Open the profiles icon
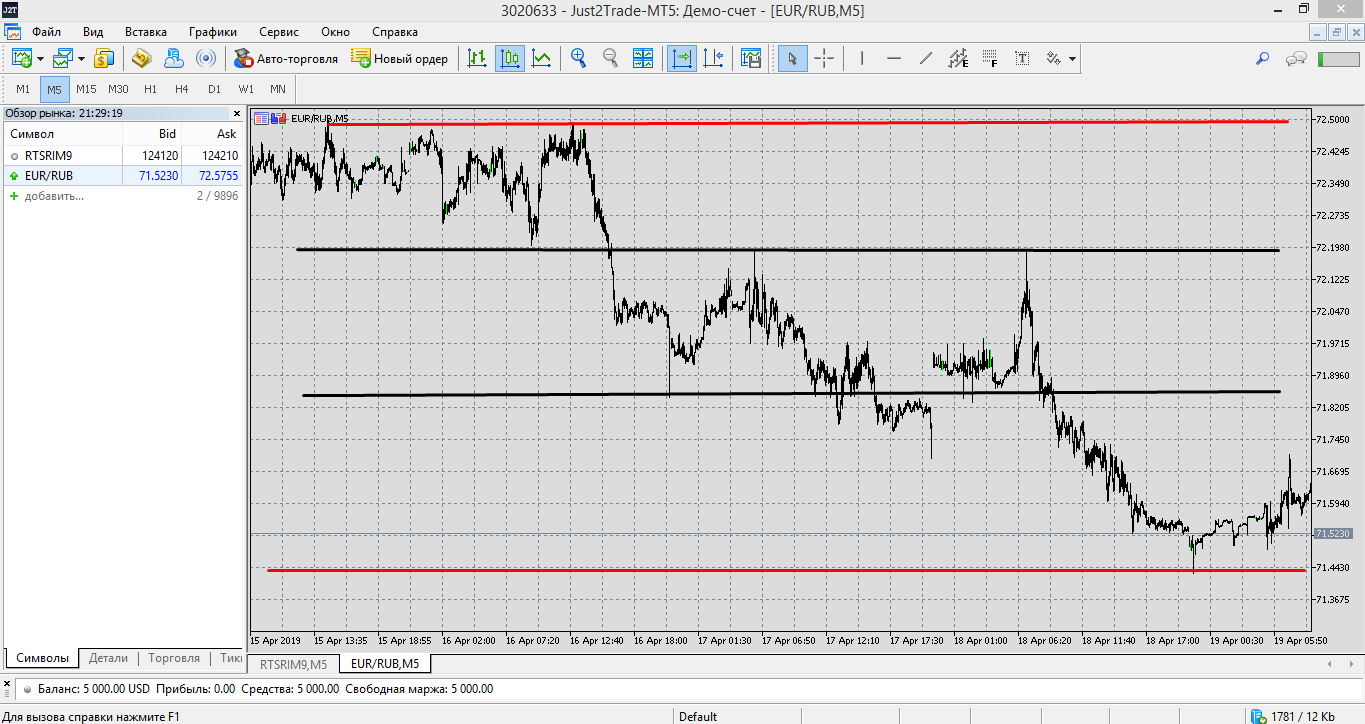The height and width of the screenshot is (724, 1365). pos(63,58)
